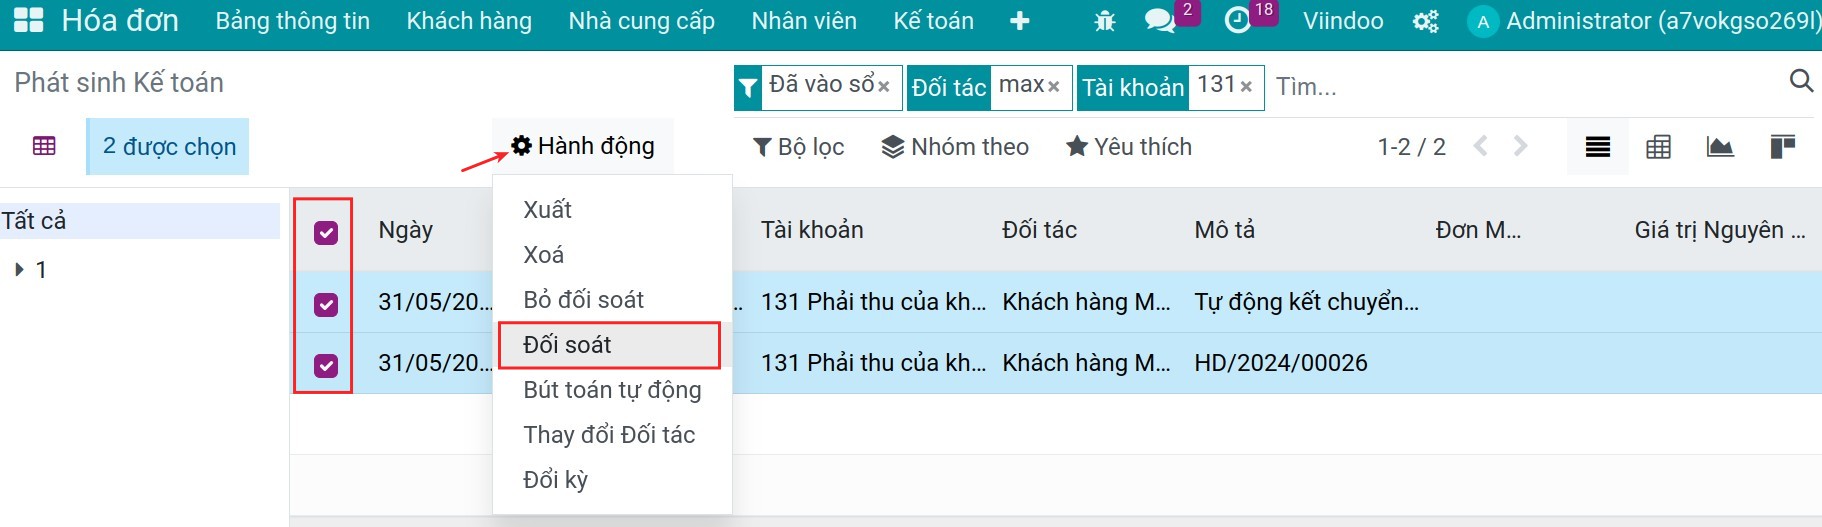Image resolution: width=1822 pixels, height=527 pixels.
Task: Sort by 'Ngày' column header
Action: click(406, 229)
